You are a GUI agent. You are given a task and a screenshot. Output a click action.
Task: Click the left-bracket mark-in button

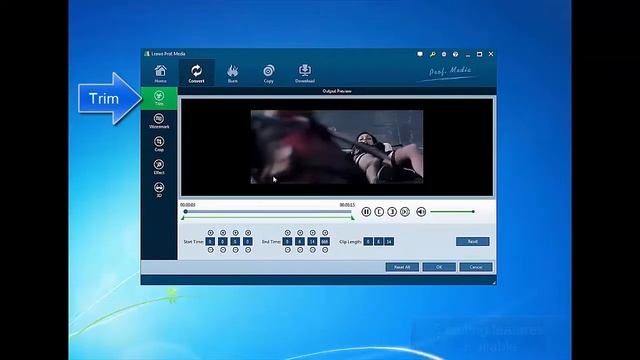coord(379,212)
